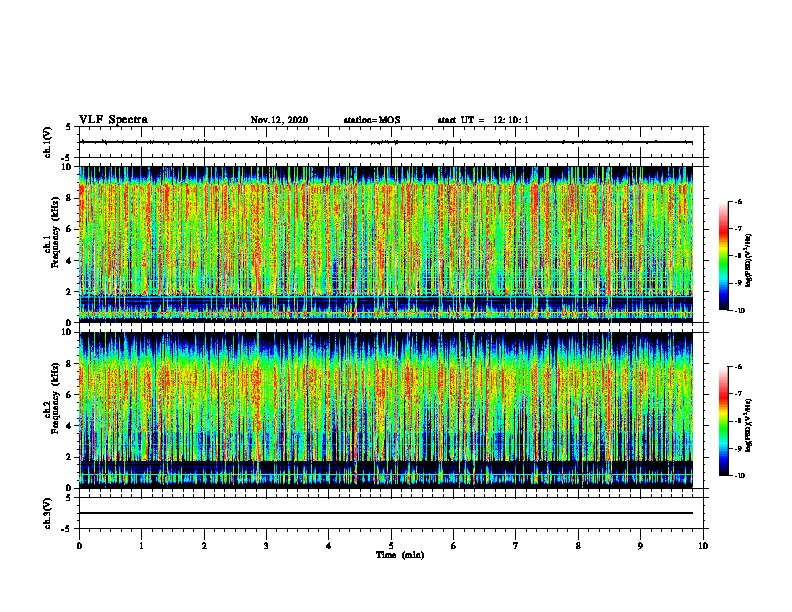Viewport: 792px width, 612px height.
Task: Click the ch.1 spectrogram panel
Action: pyautogui.click(x=386, y=244)
